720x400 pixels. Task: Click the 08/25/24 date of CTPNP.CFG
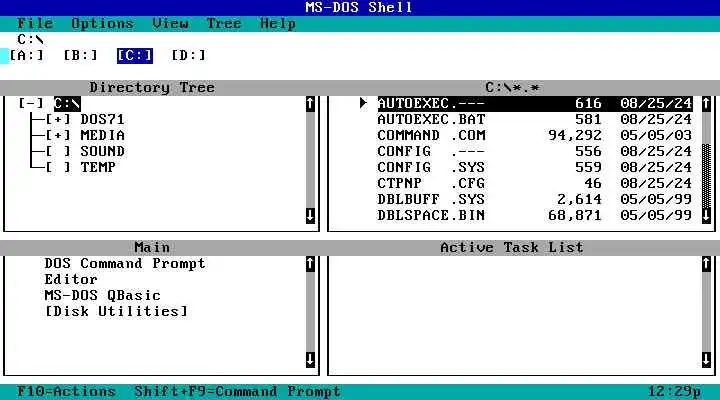[656, 183]
